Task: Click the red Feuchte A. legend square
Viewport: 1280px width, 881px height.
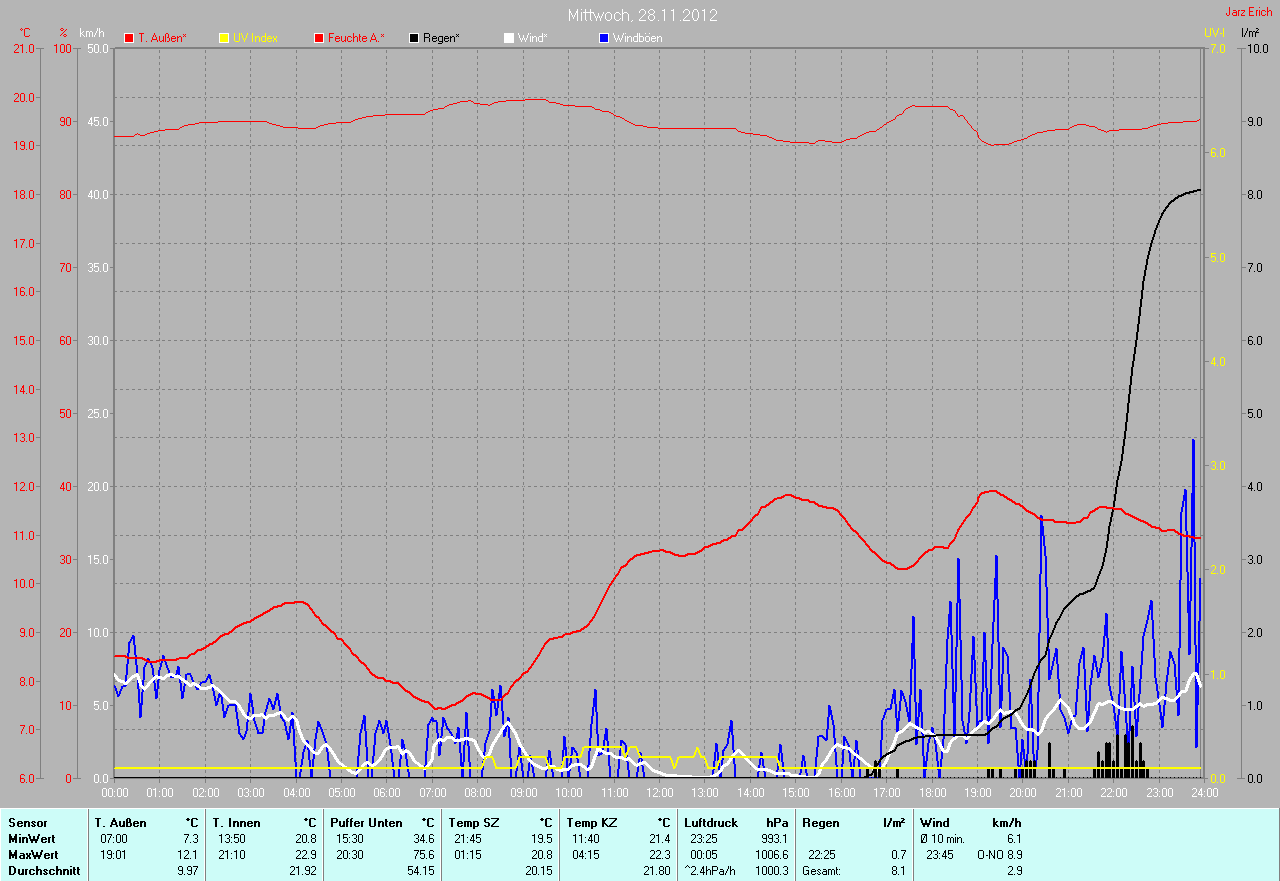Action: click(320, 38)
